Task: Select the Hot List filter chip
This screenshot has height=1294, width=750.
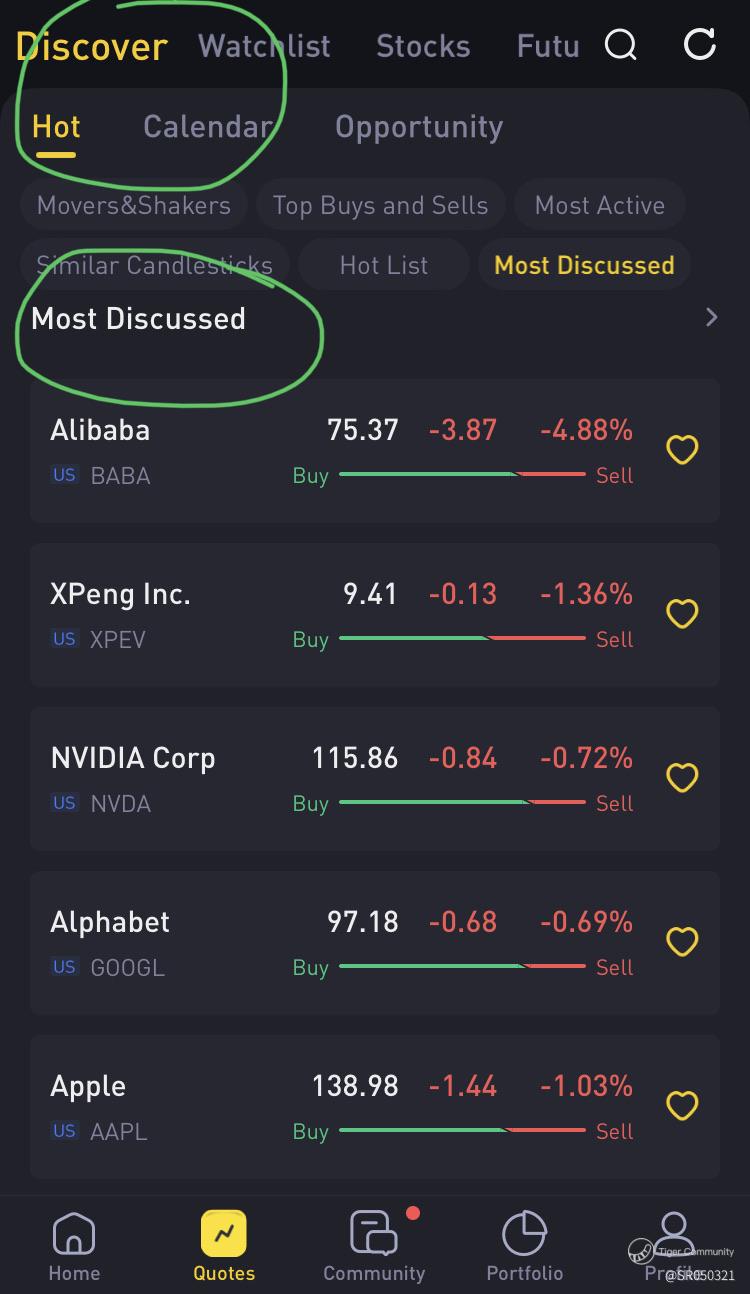Action: (383, 265)
